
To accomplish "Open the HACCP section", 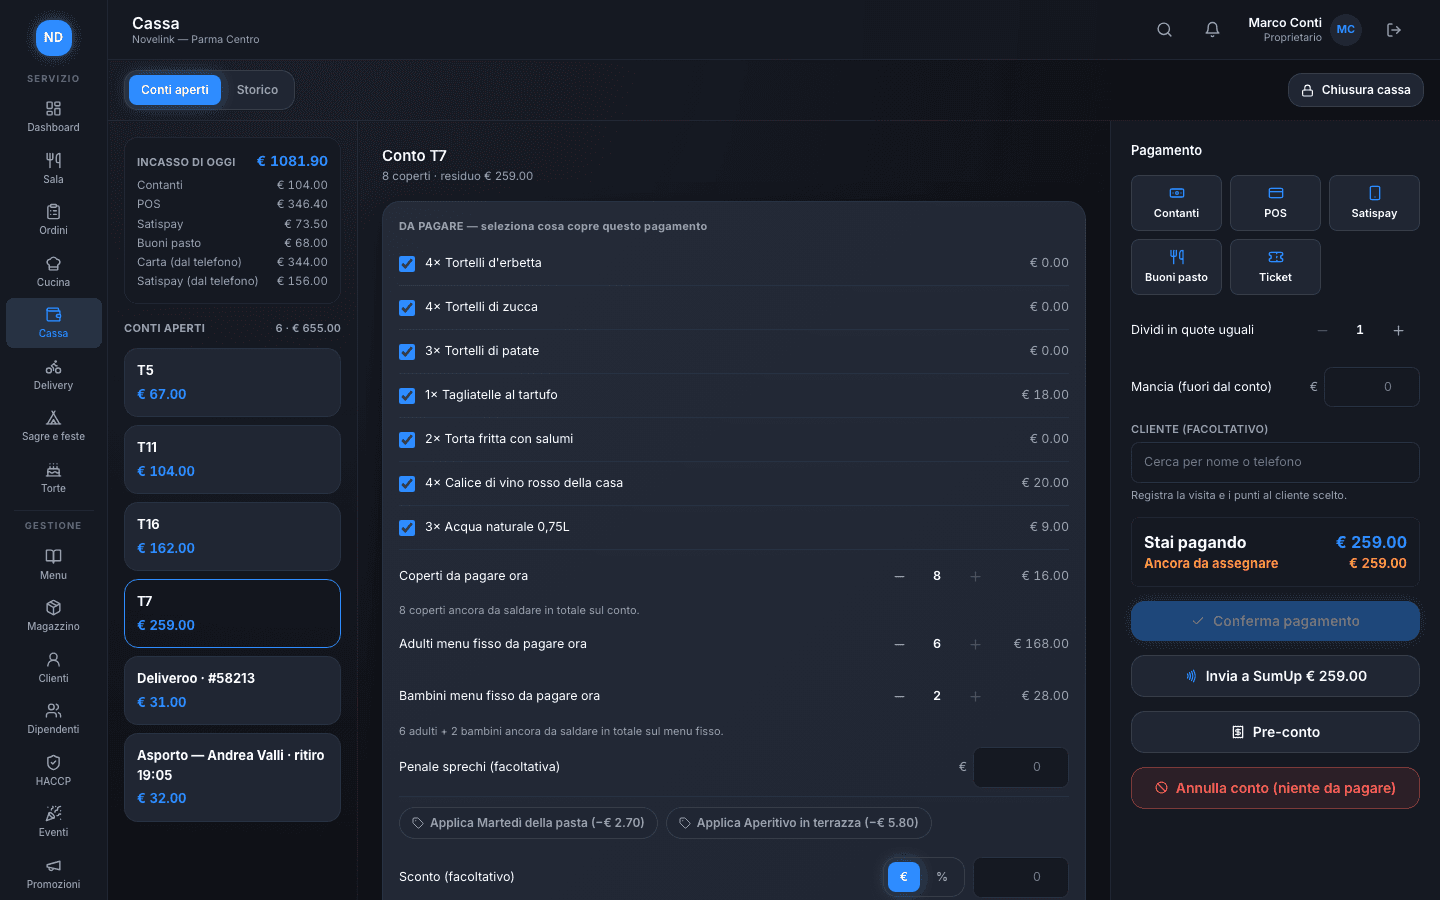I will click(x=54, y=770).
